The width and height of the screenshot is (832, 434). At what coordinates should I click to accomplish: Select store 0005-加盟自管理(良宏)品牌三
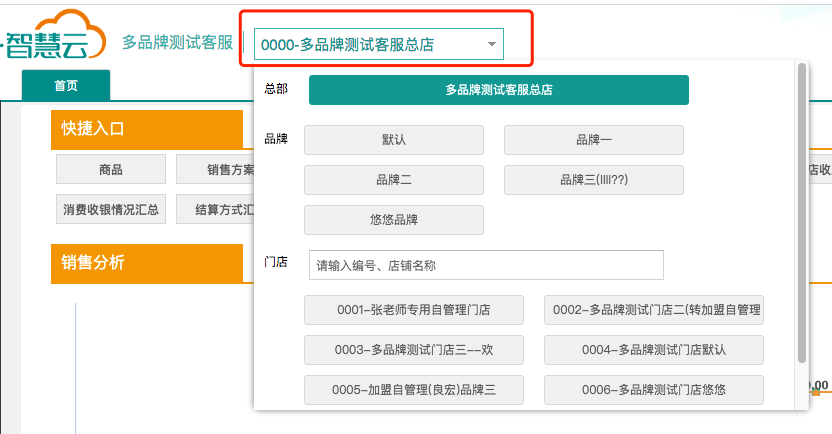[413, 390]
